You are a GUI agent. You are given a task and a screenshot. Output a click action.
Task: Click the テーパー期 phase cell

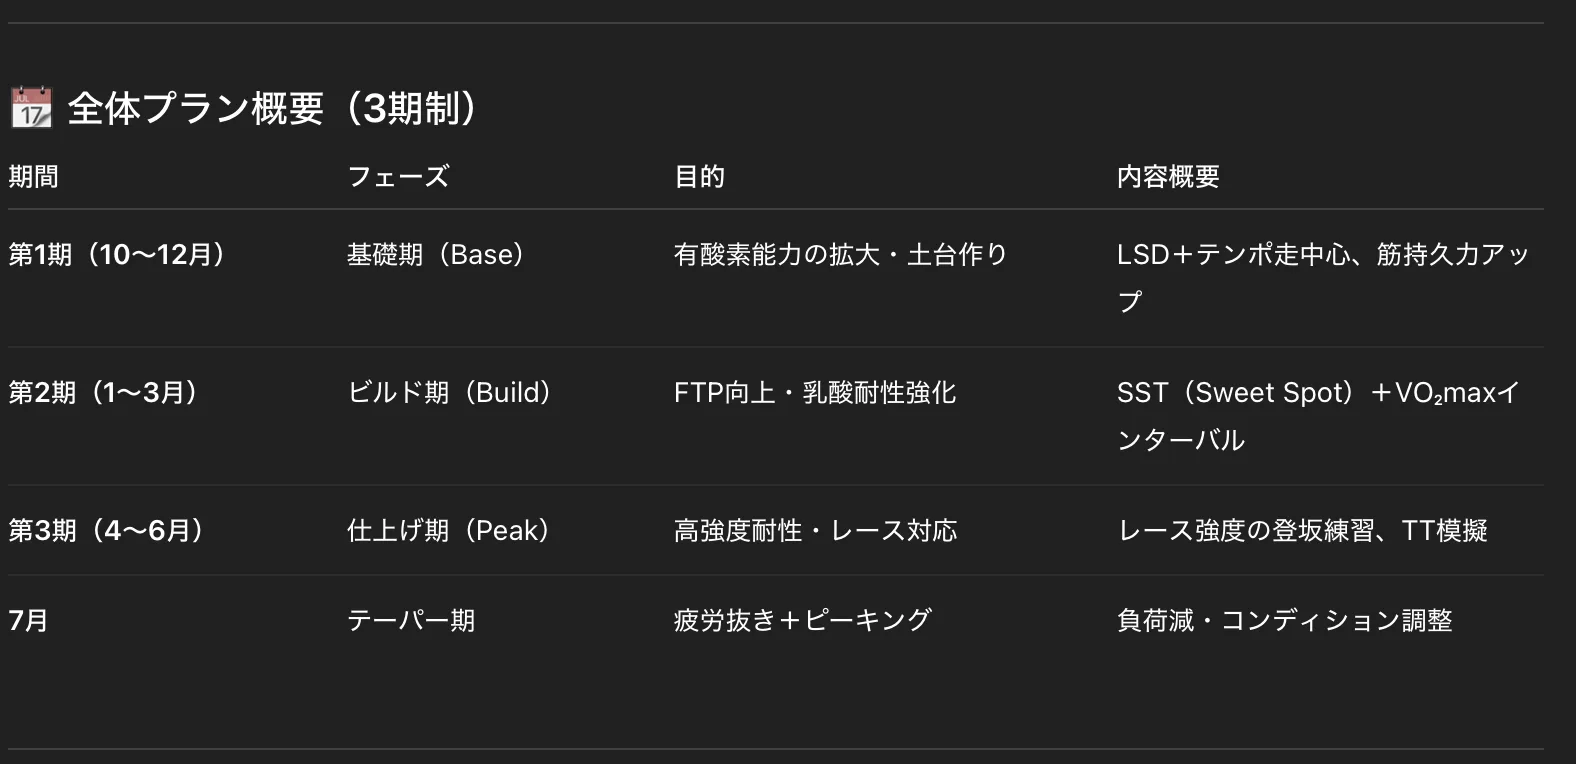(411, 621)
